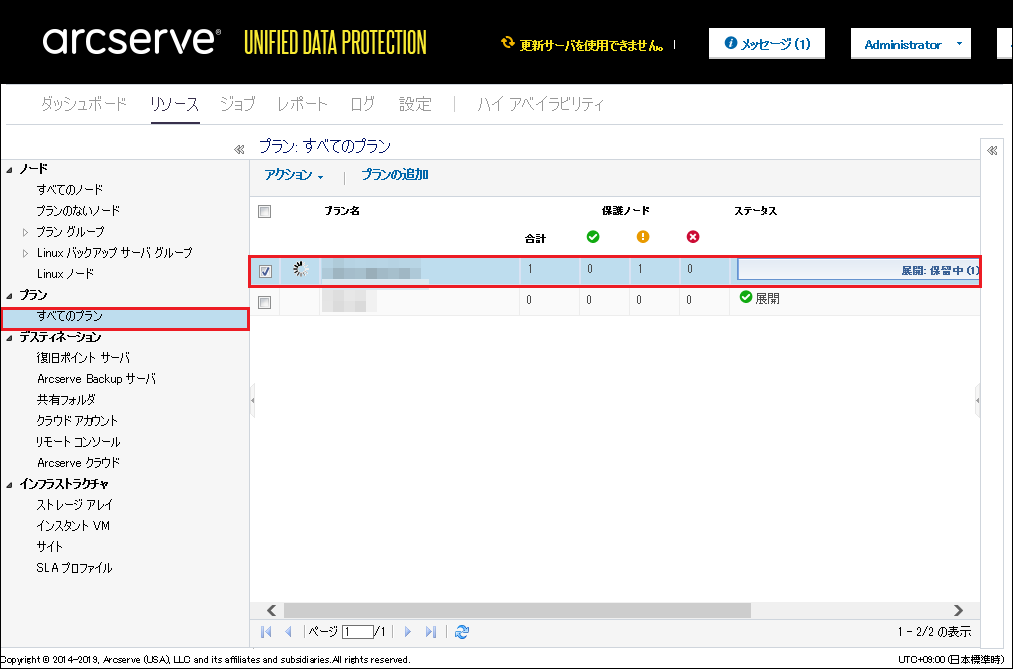Click the horizontal scrollbar right arrow
Viewport: 1013px width, 669px height.
[958, 610]
